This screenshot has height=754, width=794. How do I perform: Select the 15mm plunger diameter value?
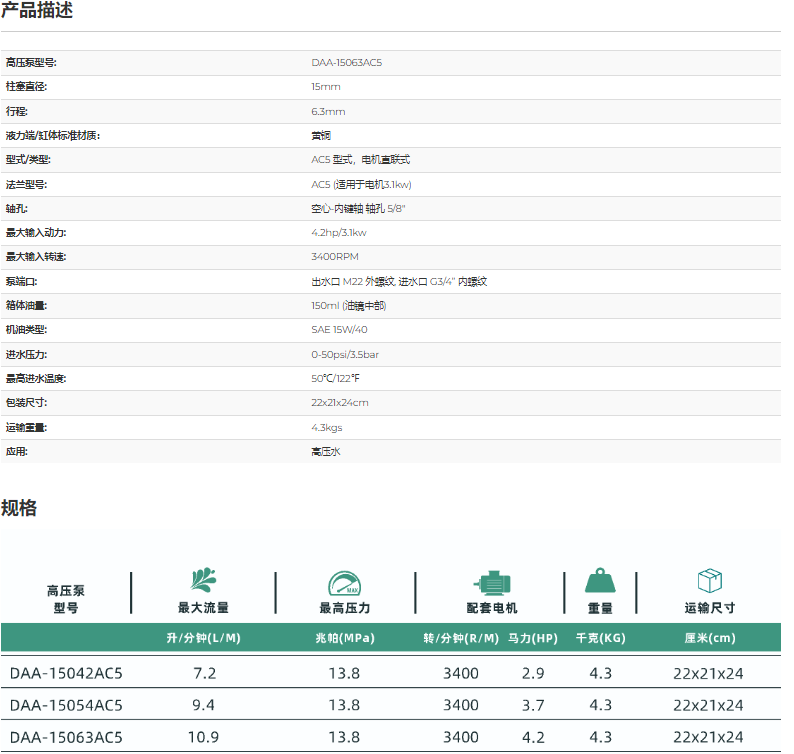click(326, 87)
